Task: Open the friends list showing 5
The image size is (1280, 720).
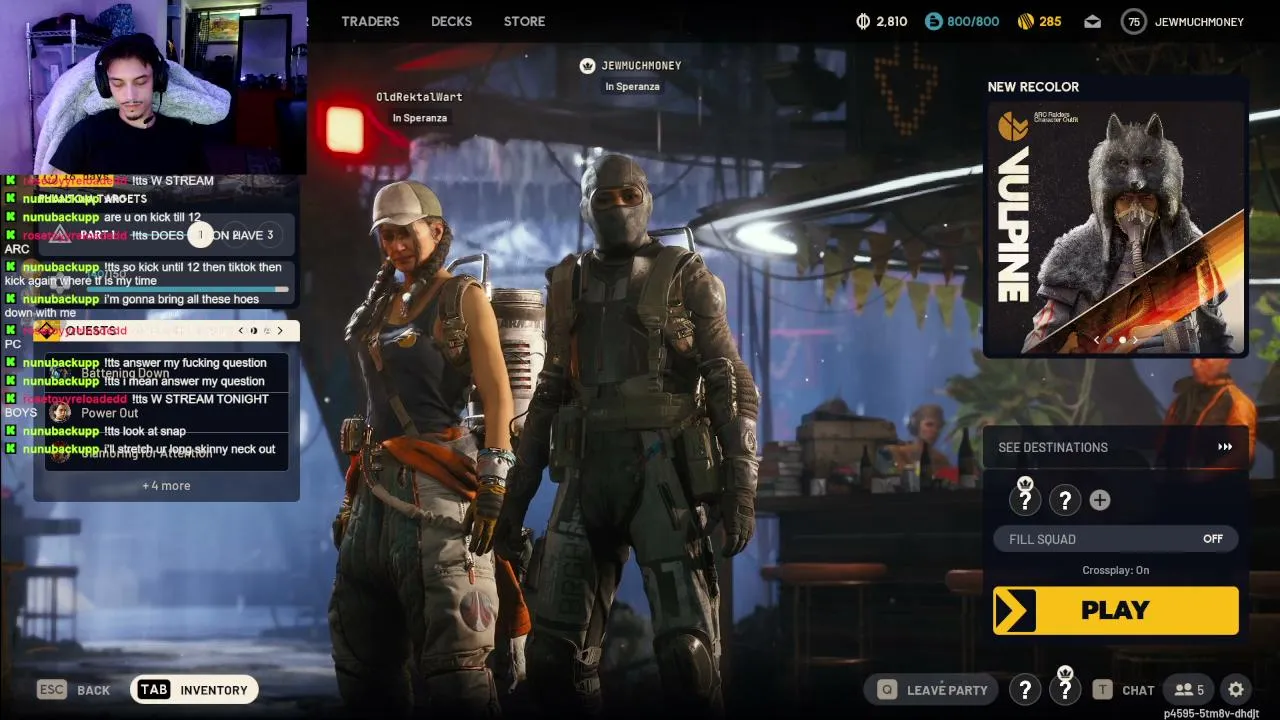Action: click(1189, 690)
